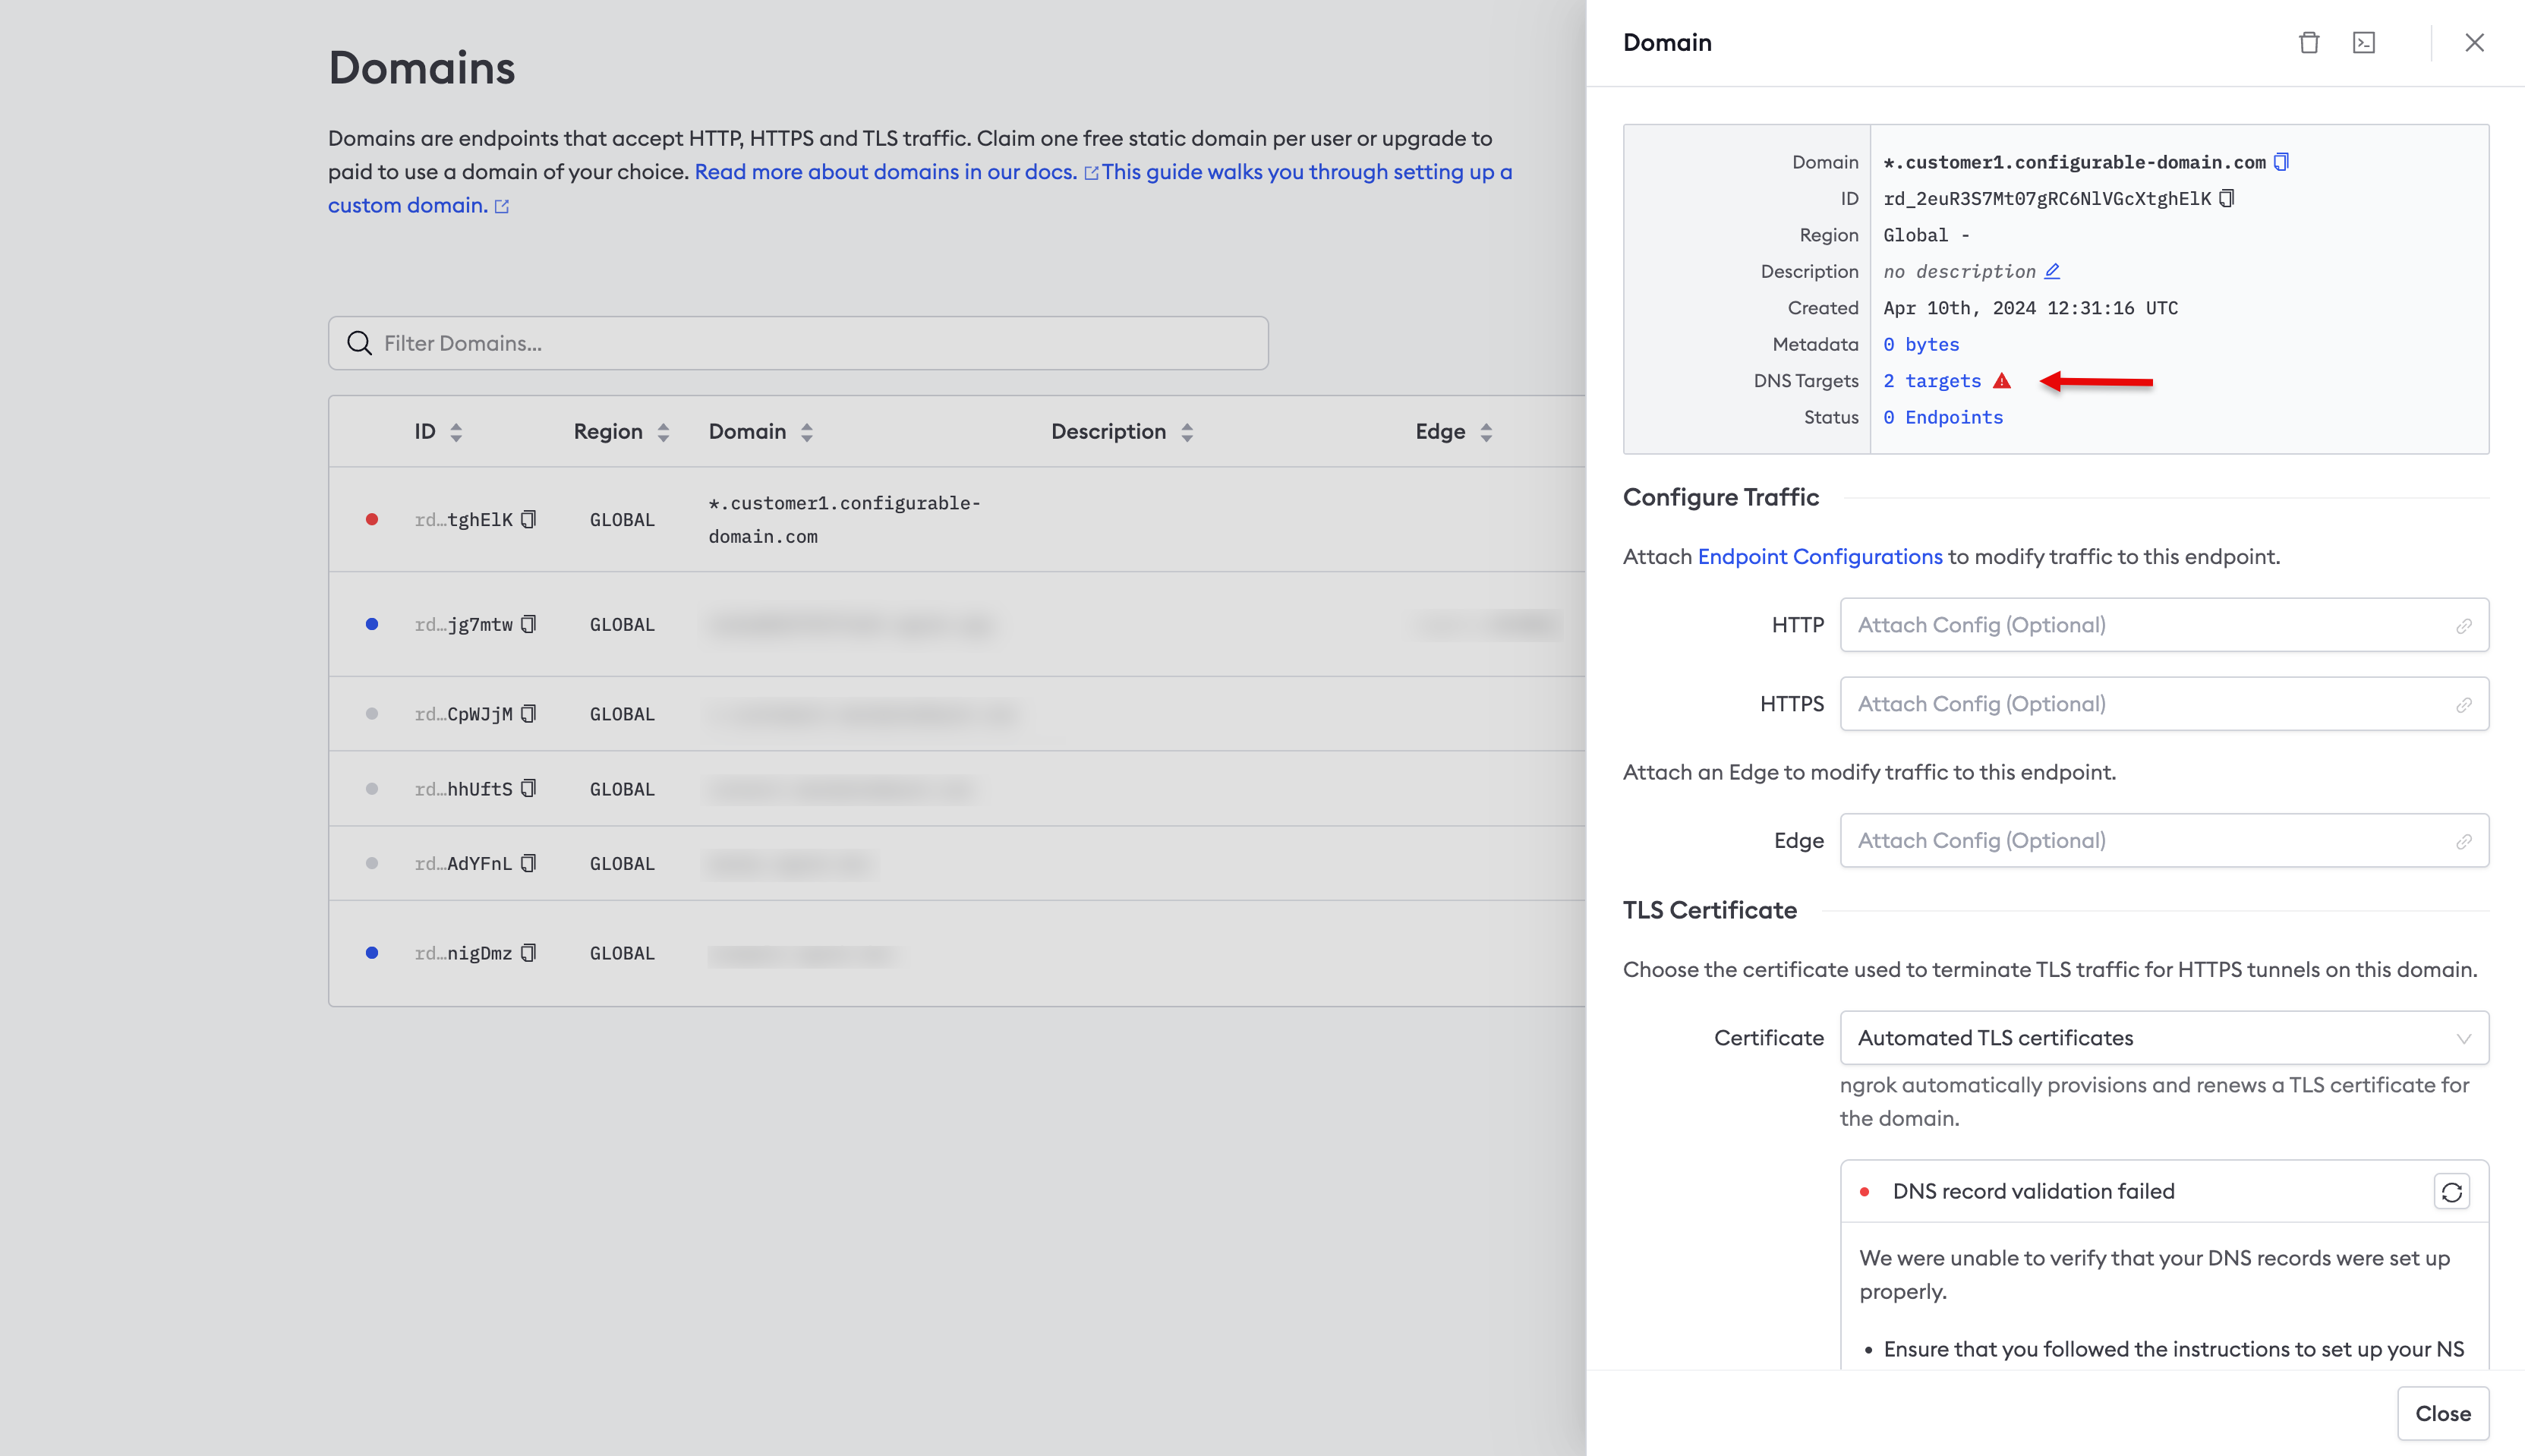This screenshot has width=2525, height=1456.
Task: Click the Filter Domains search field
Action: point(798,343)
